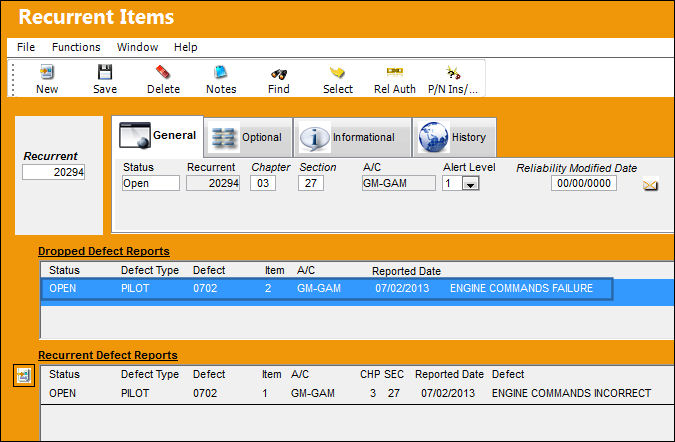
Task: Click the Select toolbar icon
Action: click(338, 72)
